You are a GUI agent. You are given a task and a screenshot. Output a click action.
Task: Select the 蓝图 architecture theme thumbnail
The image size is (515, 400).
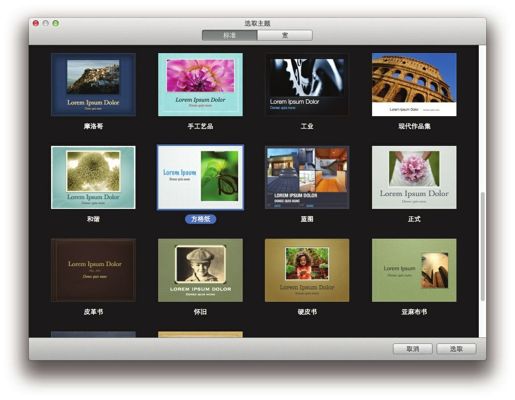pos(307,177)
